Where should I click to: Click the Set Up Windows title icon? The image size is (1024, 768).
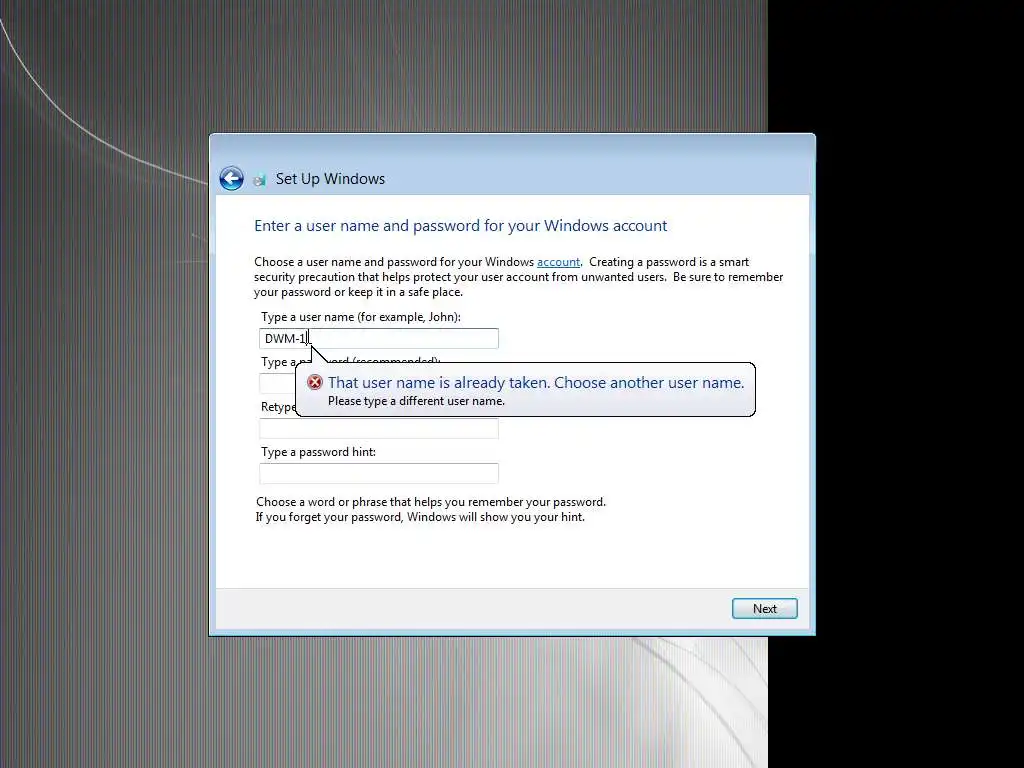coord(259,180)
